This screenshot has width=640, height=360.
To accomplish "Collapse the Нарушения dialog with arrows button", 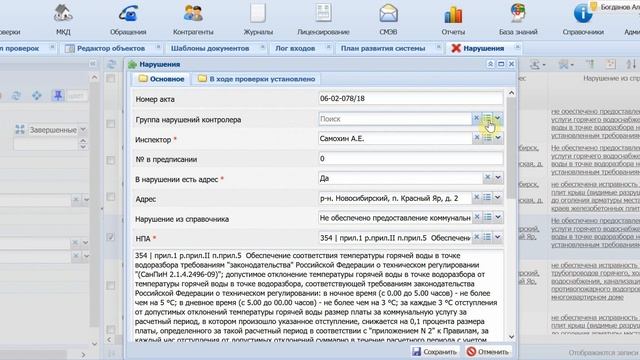I will pyautogui.click(x=490, y=64).
